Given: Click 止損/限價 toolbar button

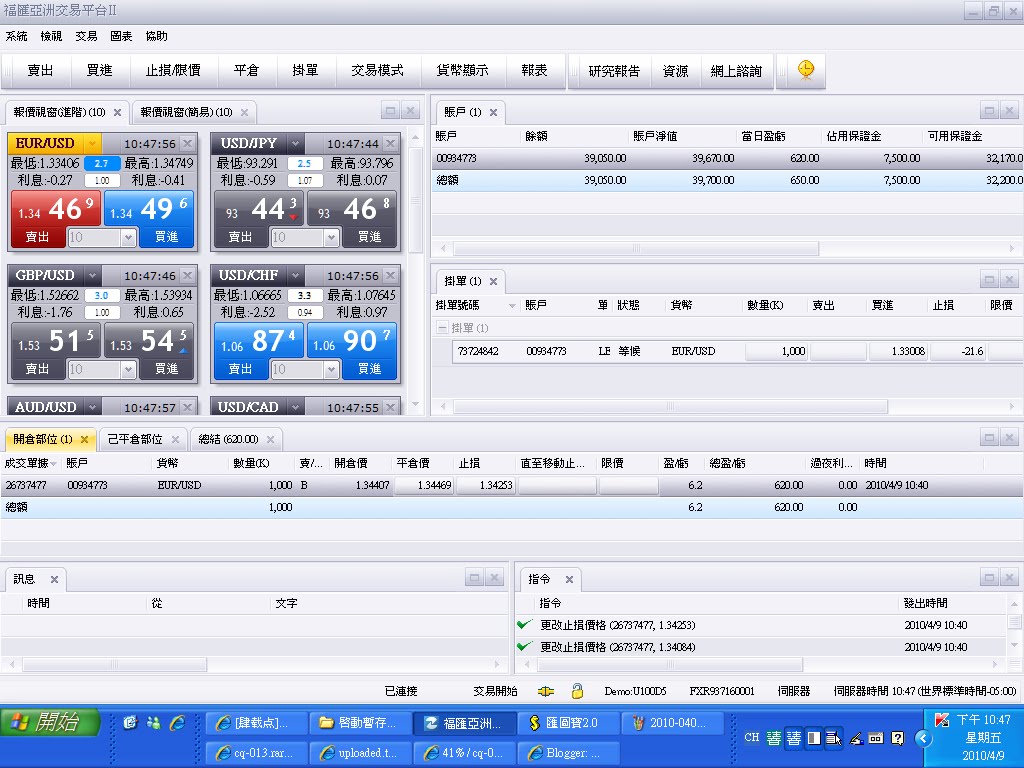Looking at the screenshot, I should tap(173, 71).
